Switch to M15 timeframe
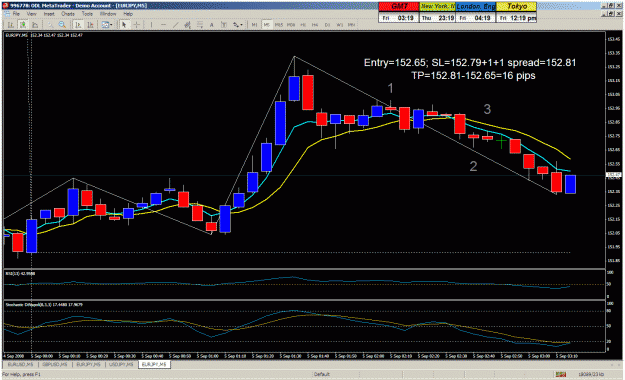Screen dimensions: 625x380 click(279, 25)
